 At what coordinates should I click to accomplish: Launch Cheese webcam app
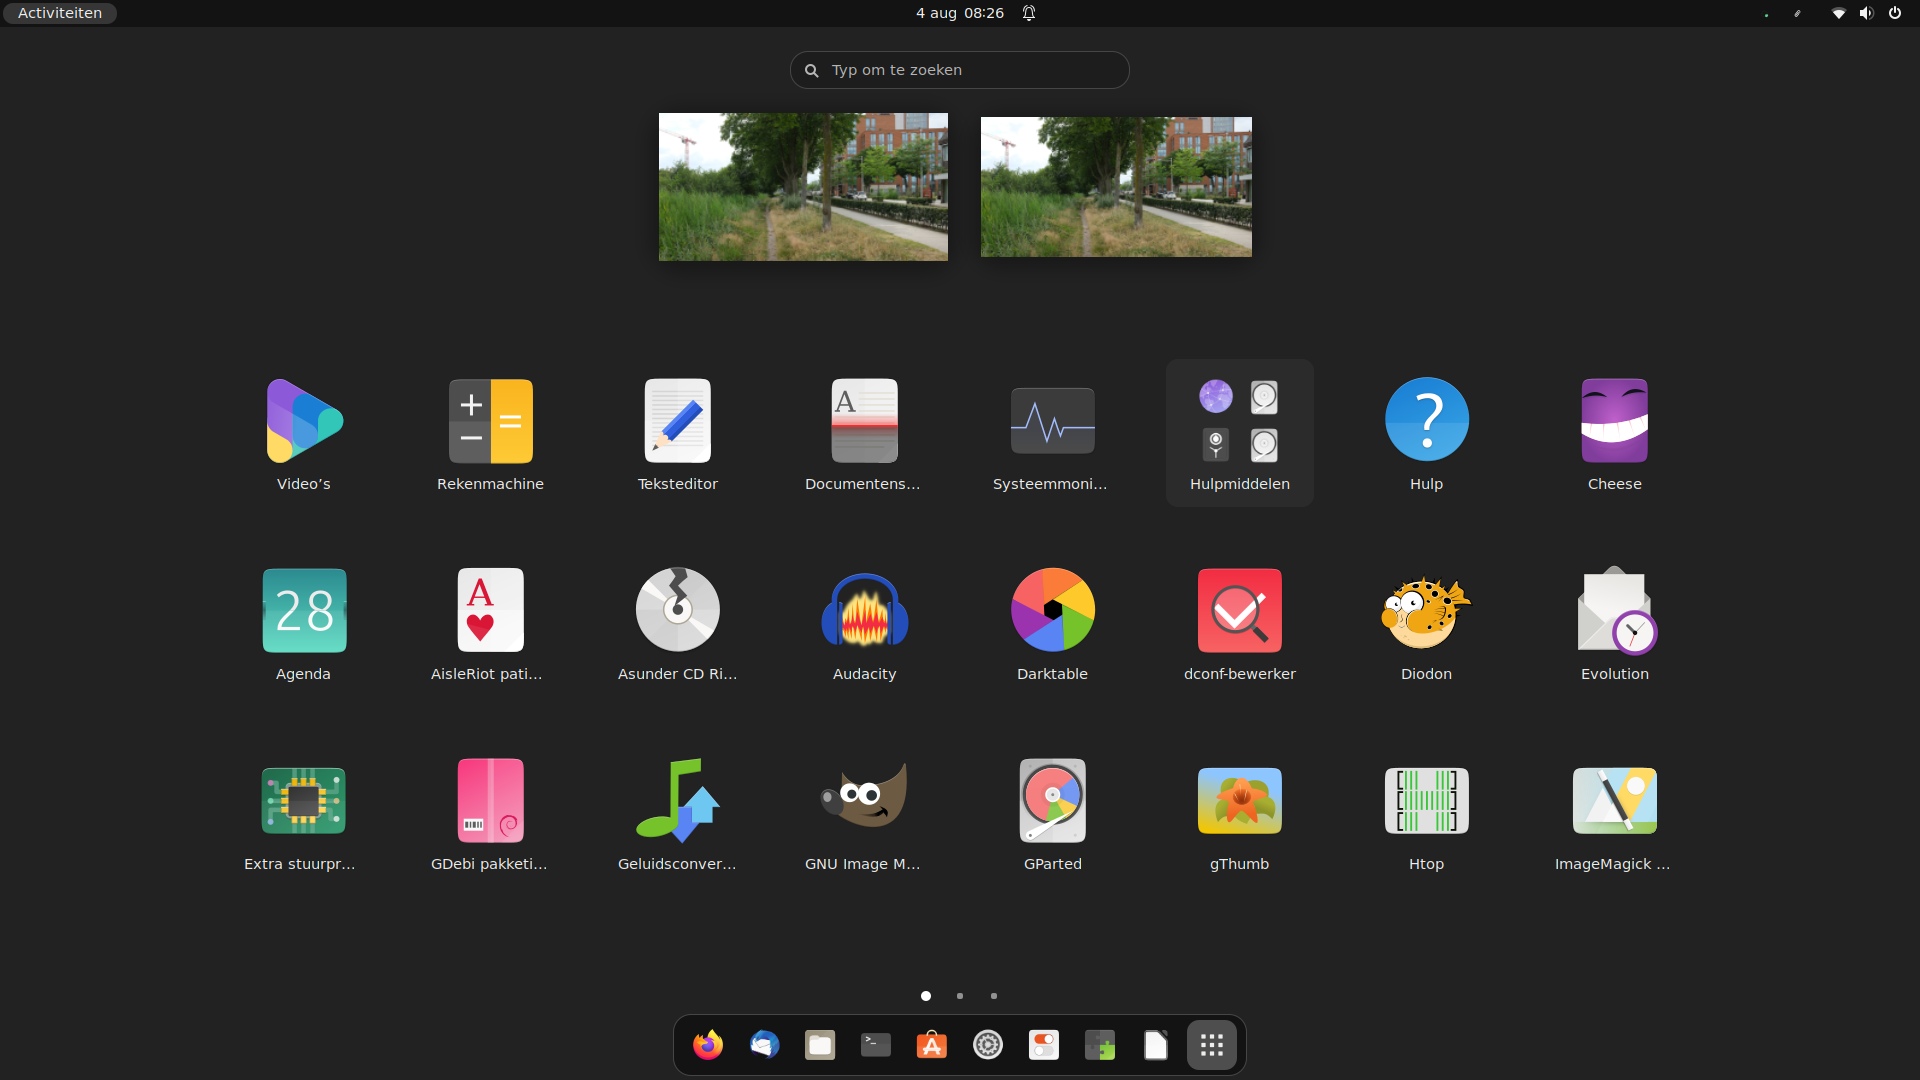point(1614,421)
